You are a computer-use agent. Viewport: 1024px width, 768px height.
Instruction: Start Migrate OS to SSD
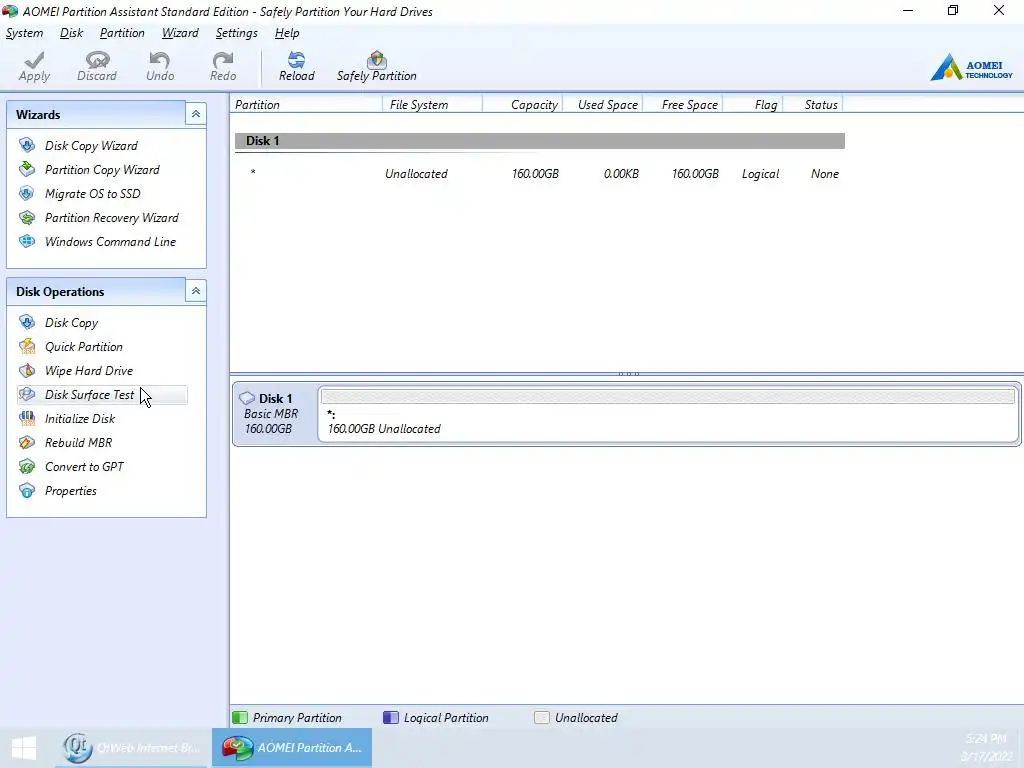point(93,193)
